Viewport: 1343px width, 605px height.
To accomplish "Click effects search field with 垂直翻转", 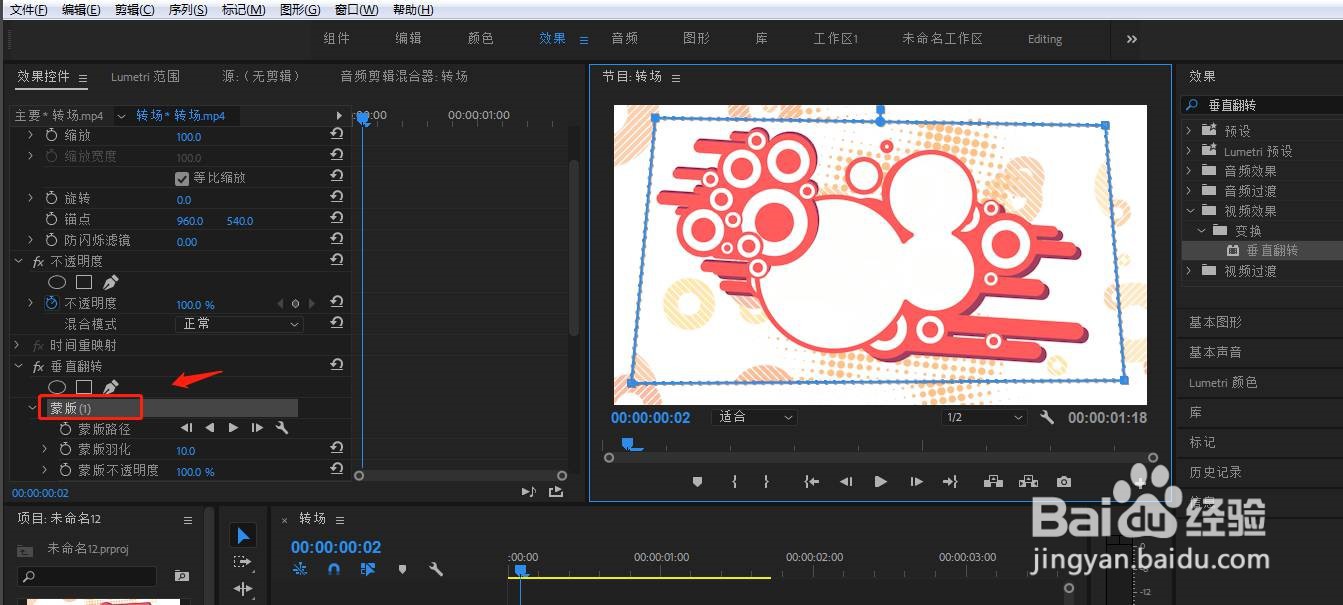I will click(1262, 104).
